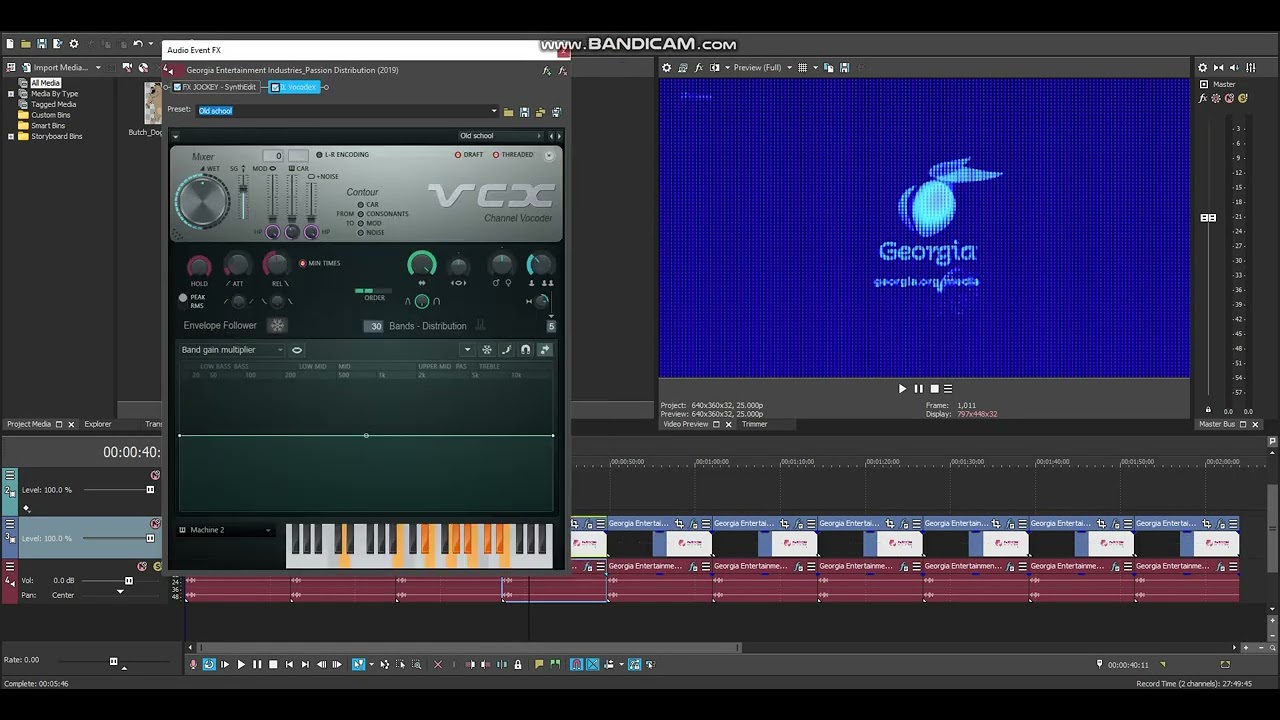Open Video FX in the preview toolbar

click(699, 68)
